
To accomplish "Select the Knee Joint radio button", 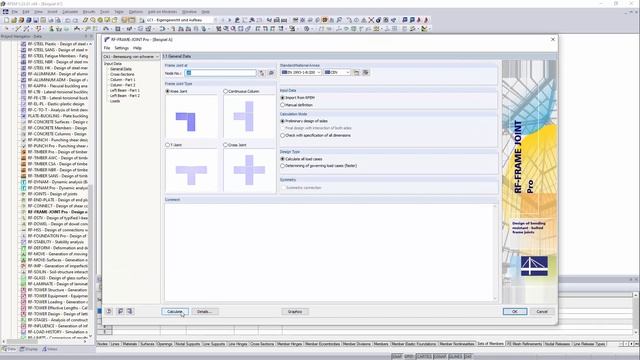I will coord(167,91).
